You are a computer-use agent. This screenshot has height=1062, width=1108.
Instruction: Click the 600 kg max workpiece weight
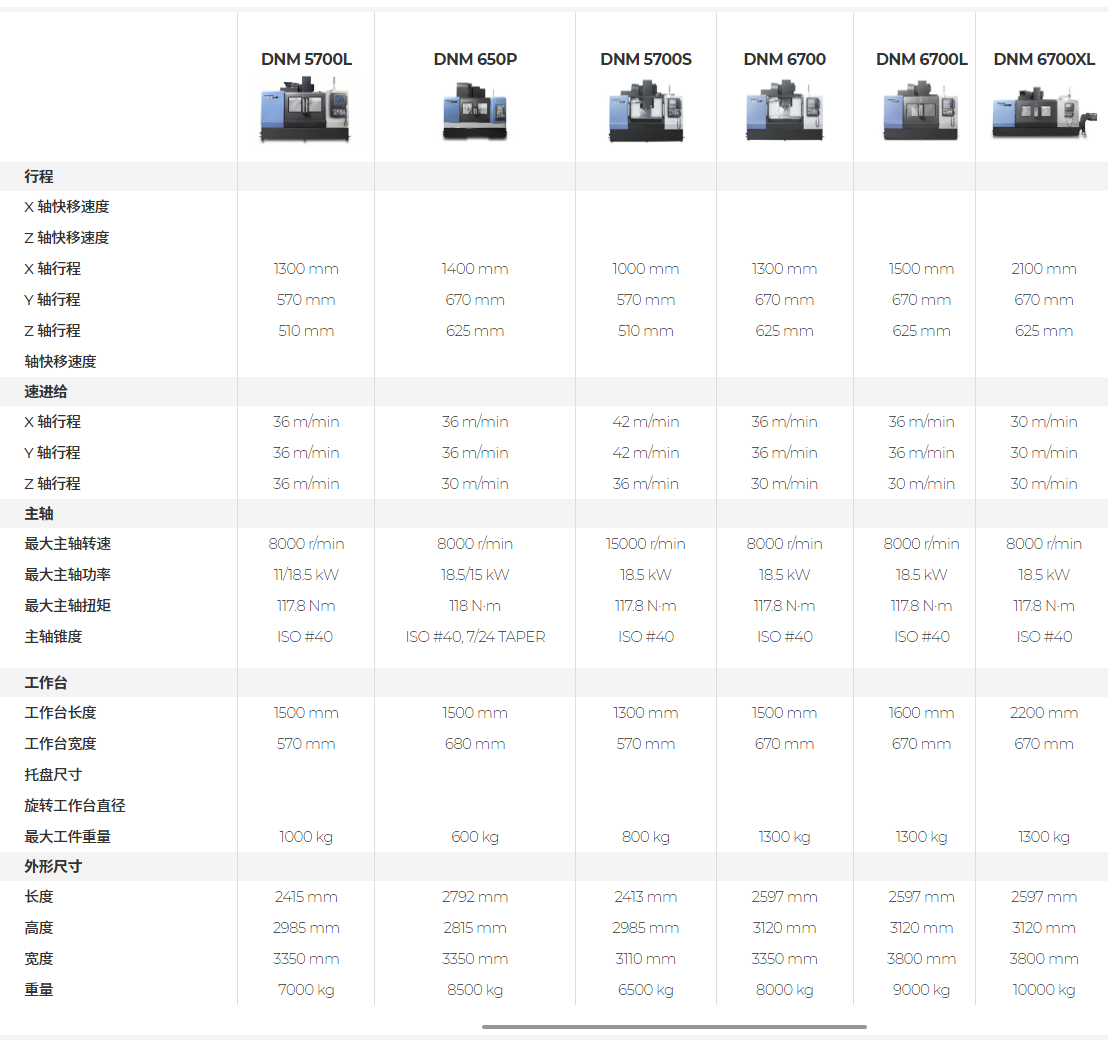pos(475,837)
